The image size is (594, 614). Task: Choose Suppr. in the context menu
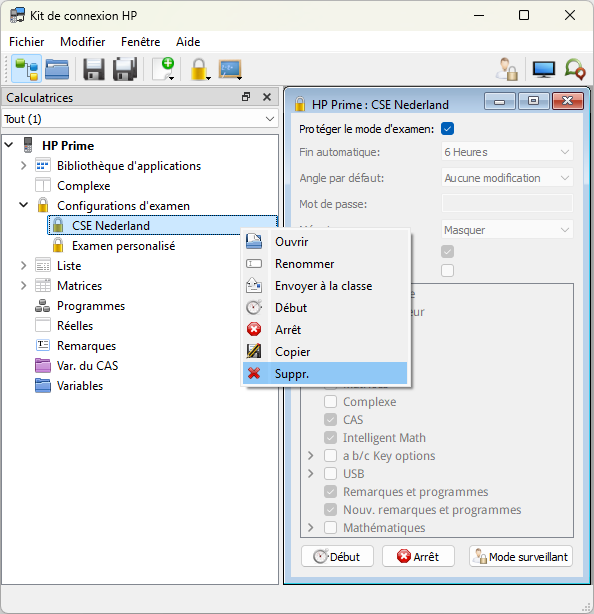pyautogui.click(x=325, y=373)
